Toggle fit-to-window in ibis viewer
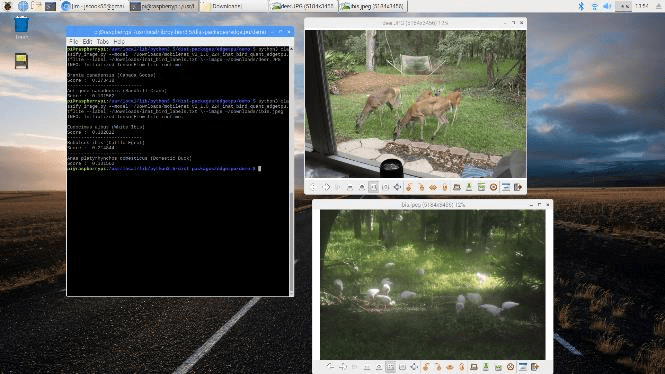The image size is (665, 374). click(390, 367)
